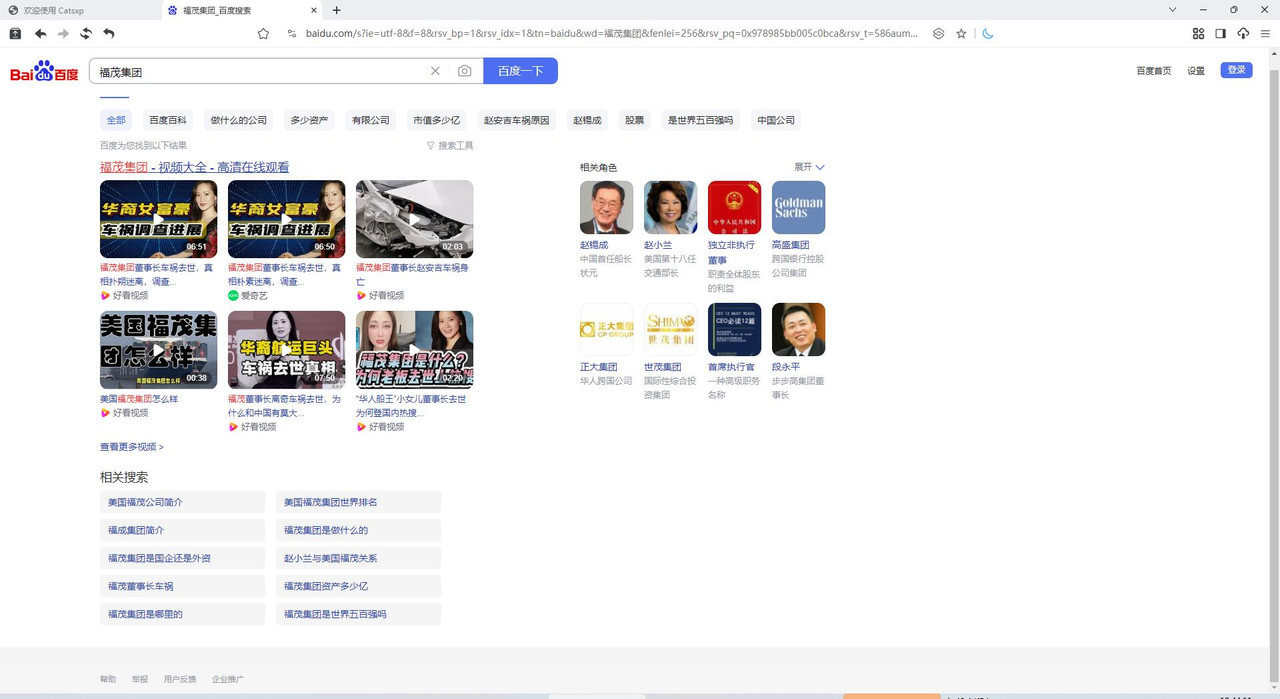Click the cloud upload icon in the toolbar
The width and height of the screenshot is (1280, 699).
(1243, 33)
